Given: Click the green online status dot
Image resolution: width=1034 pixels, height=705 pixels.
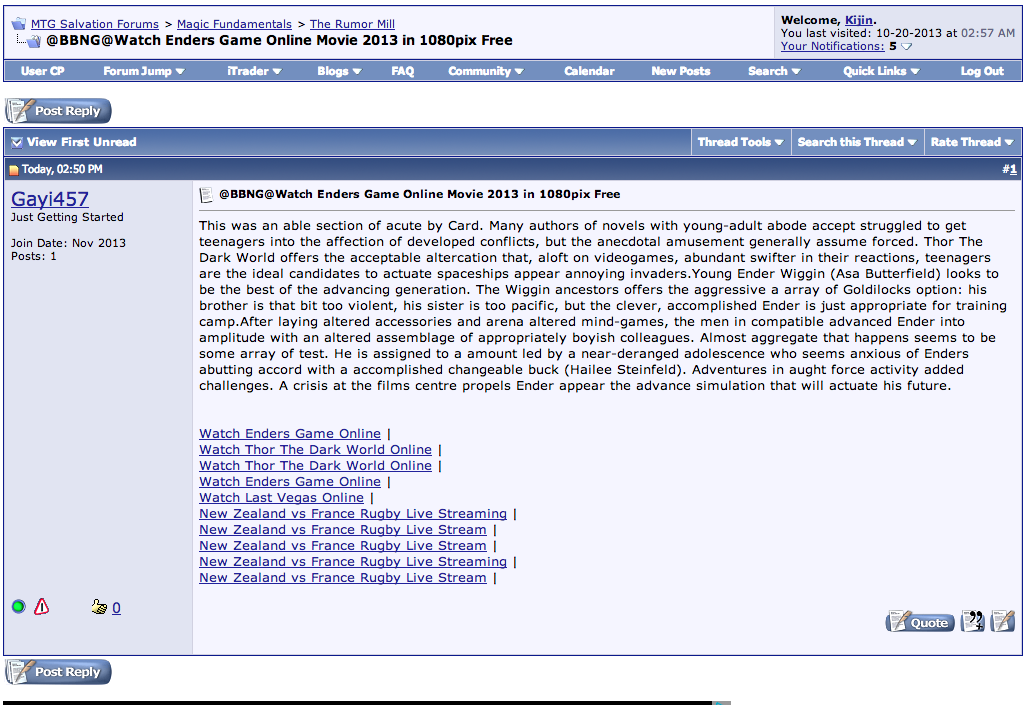Looking at the screenshot, I should click(x=18, y=607).
